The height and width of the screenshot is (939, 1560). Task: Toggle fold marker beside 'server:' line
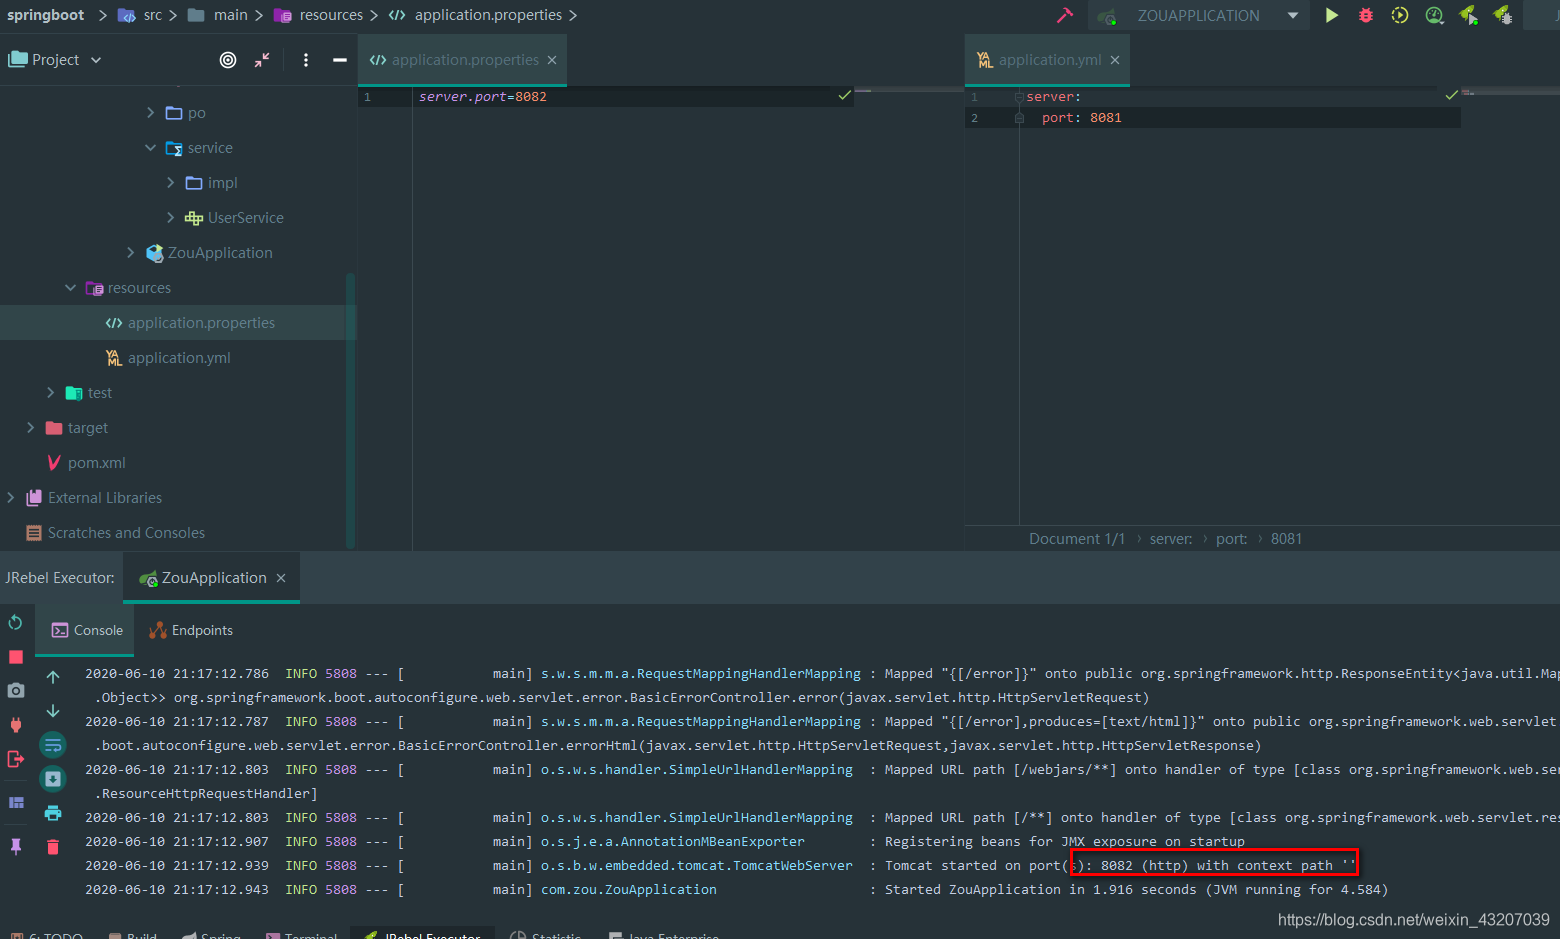click(1019, 97)
